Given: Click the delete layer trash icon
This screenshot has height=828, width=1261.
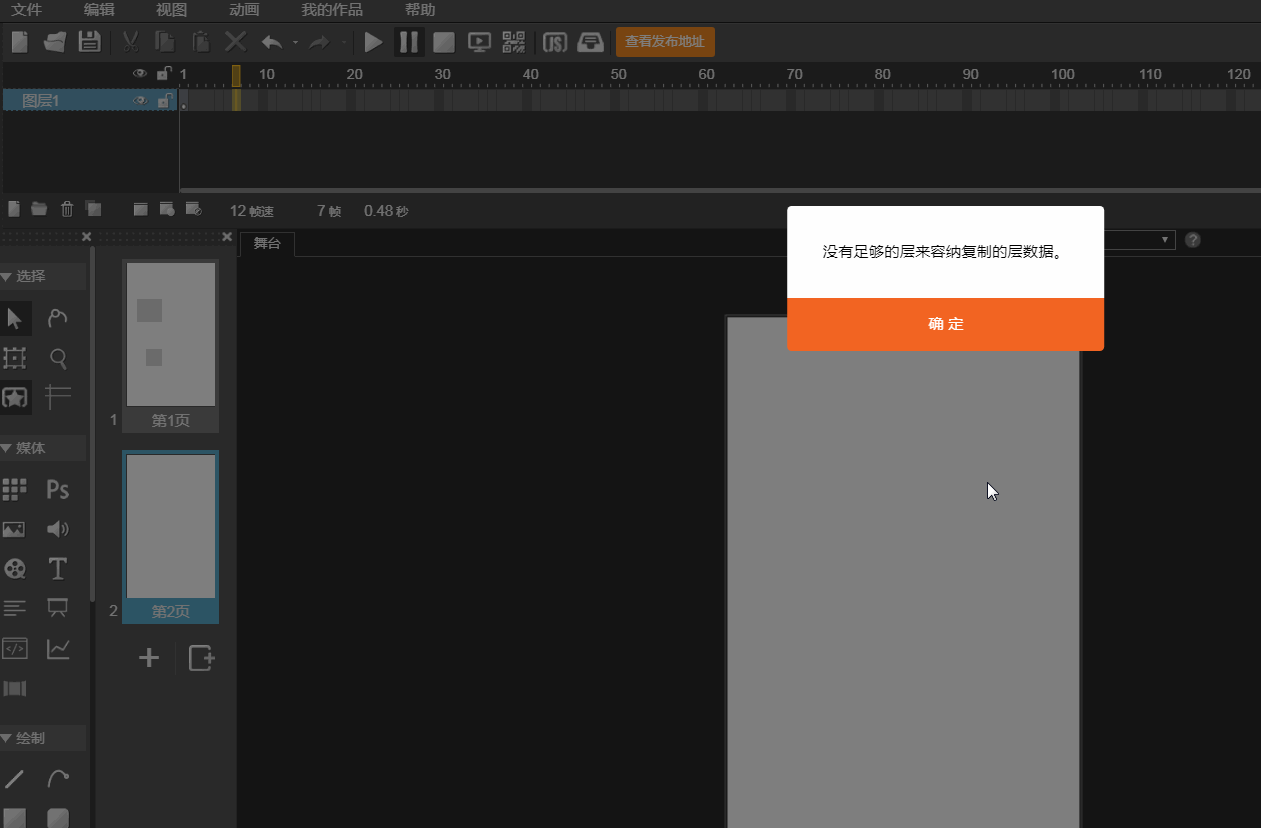Looking at the screenshot, I should [67, 209].
